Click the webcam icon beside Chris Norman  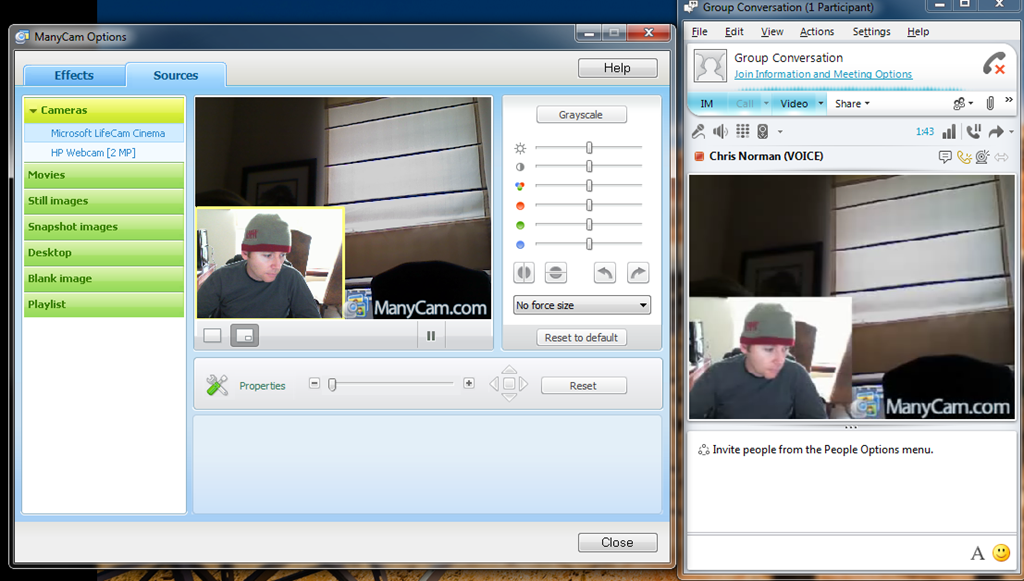pyautogui.click(x=982, y=157)
